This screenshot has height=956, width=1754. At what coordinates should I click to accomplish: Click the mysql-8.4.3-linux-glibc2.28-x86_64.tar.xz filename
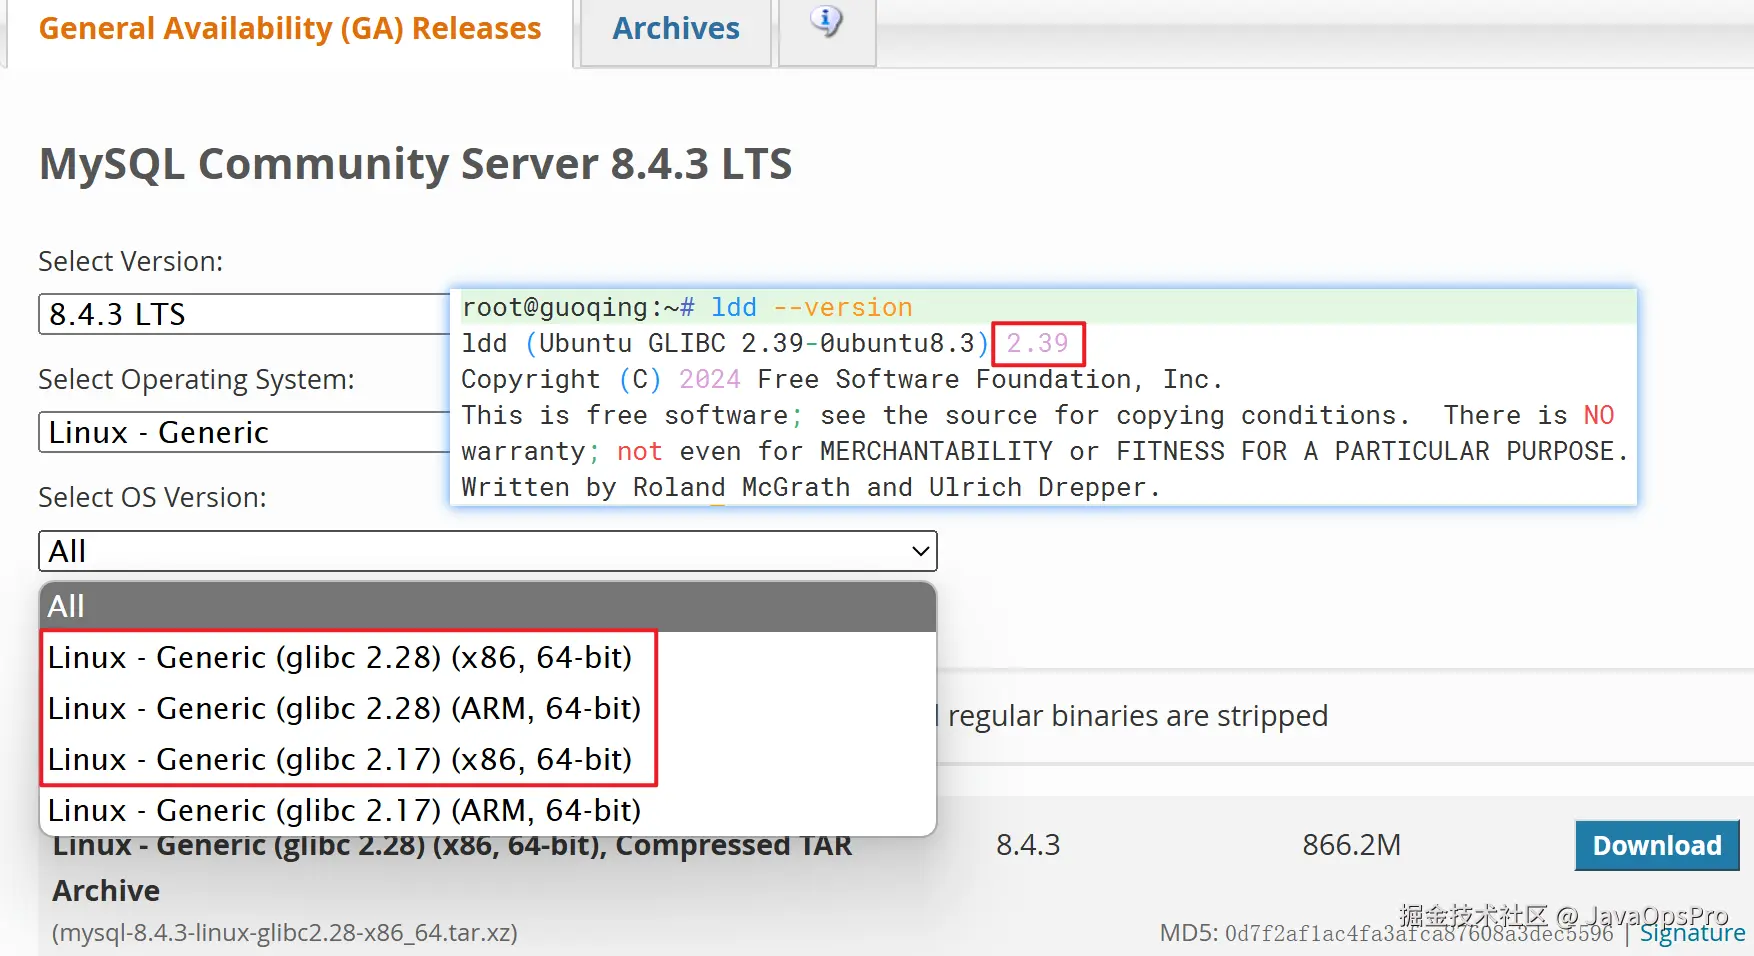coord(285,932)
